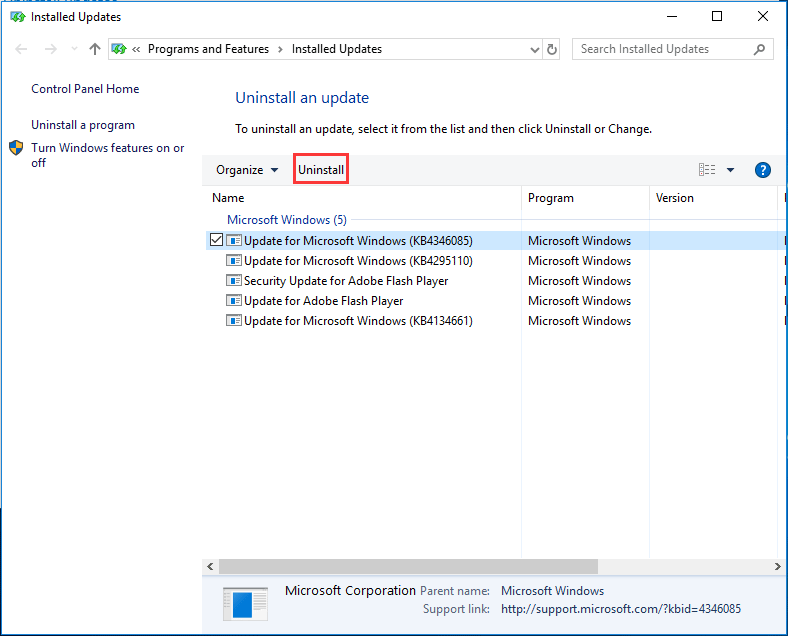Viewport: 788px width, 636px height.
Task: Collapse the Microsoft Windows (5) group
Action: tap(287, 220)
